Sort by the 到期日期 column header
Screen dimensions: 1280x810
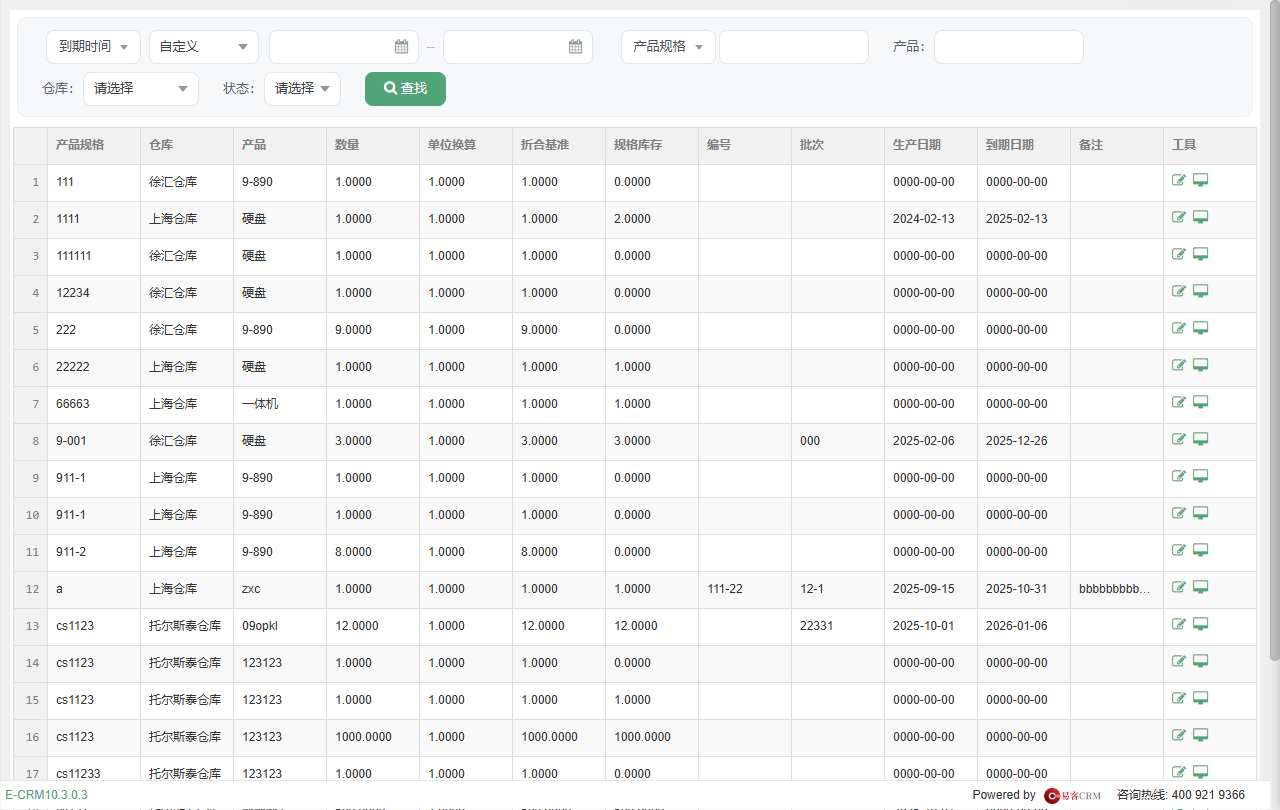point(1010,145)
